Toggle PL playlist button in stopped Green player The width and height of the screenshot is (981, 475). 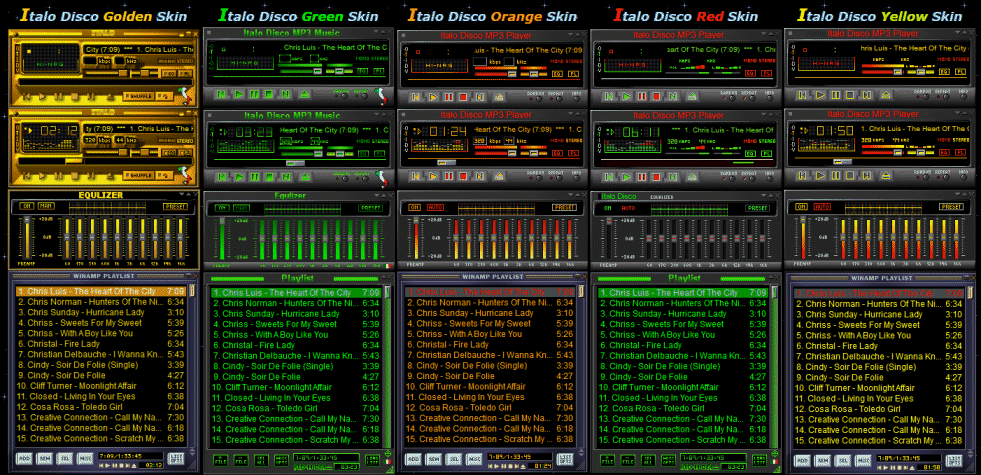[x=379, y=71]
